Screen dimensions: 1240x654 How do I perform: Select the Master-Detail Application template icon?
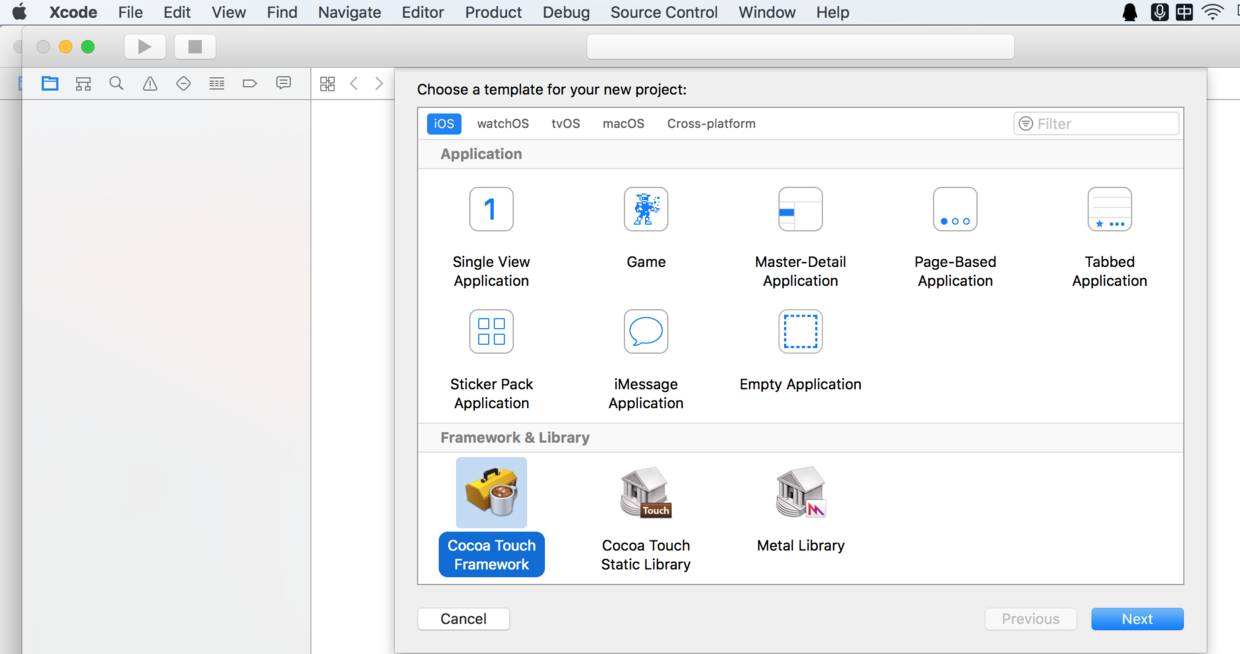coord(800,209)
